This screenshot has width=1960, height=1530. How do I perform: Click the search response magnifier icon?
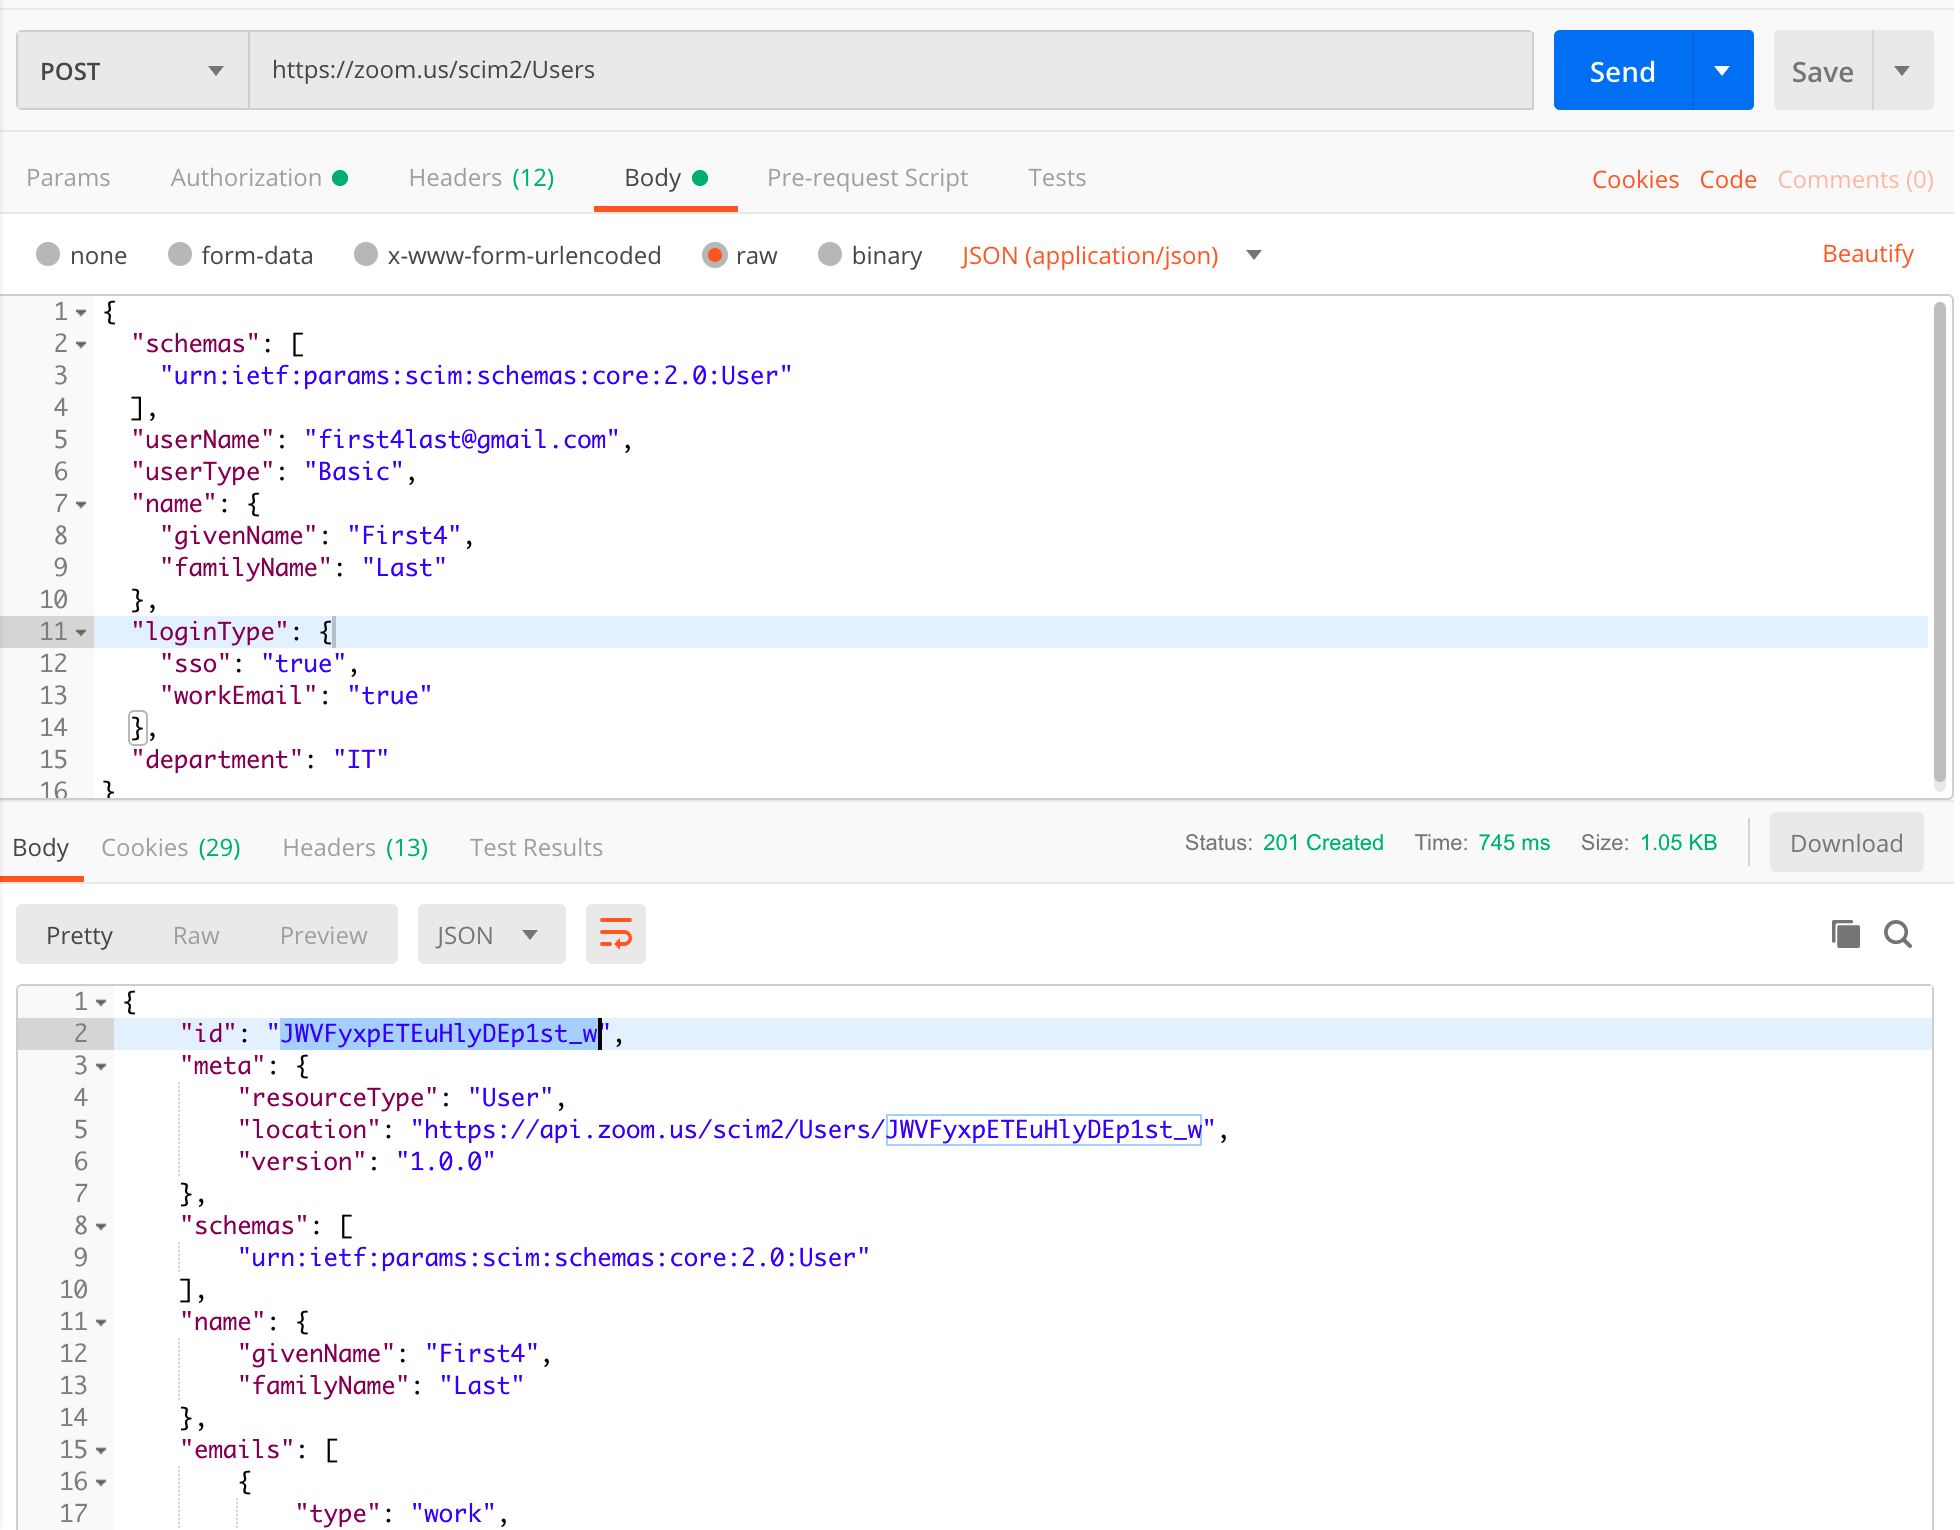point(1897,934)
